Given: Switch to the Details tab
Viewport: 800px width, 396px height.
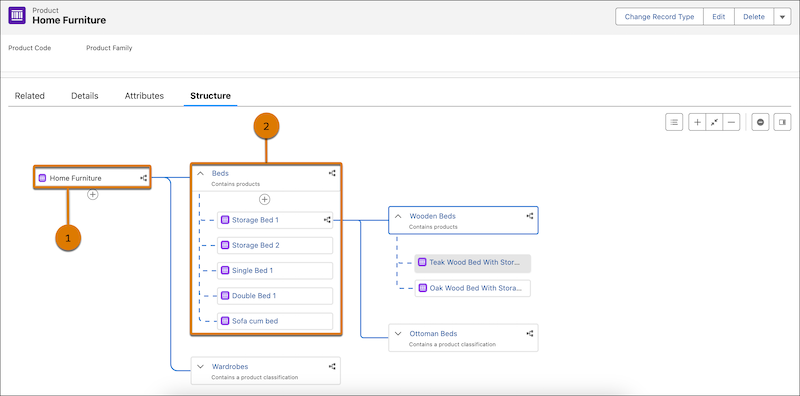Looking at the screenshot, I should coord(85,95).
